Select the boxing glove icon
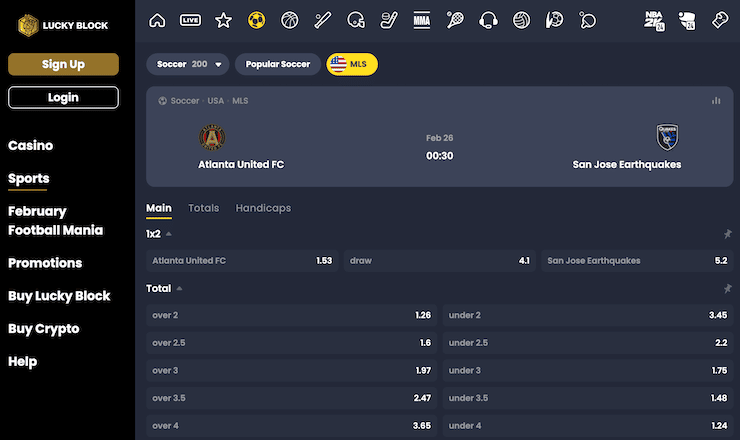740x440 pixels. click(x=720, y=20)
